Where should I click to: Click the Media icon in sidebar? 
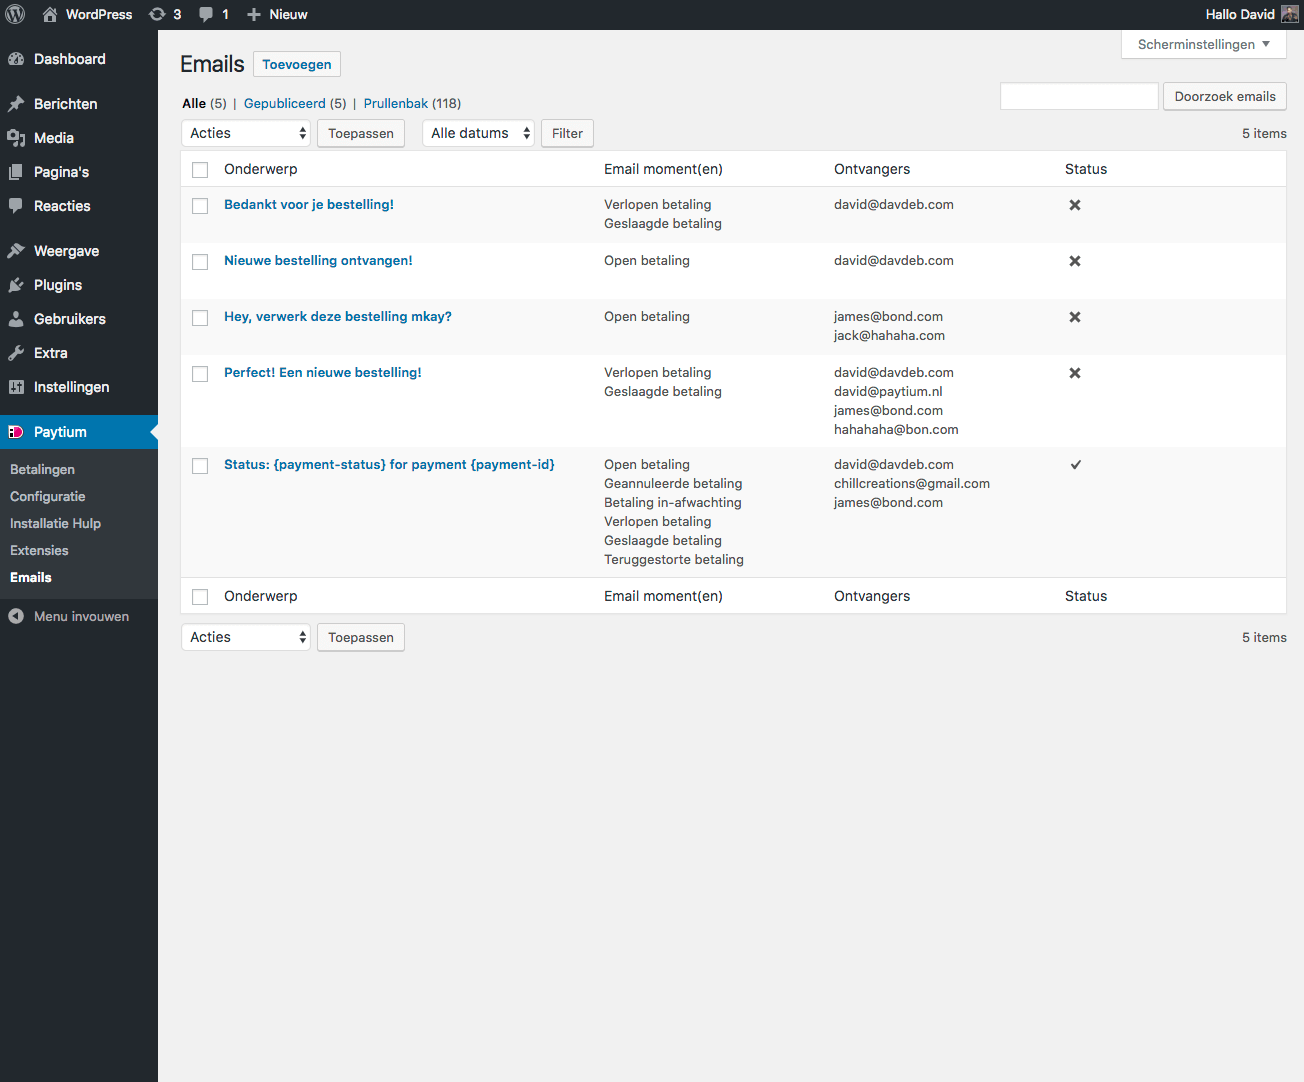click(x=16, y=138)
